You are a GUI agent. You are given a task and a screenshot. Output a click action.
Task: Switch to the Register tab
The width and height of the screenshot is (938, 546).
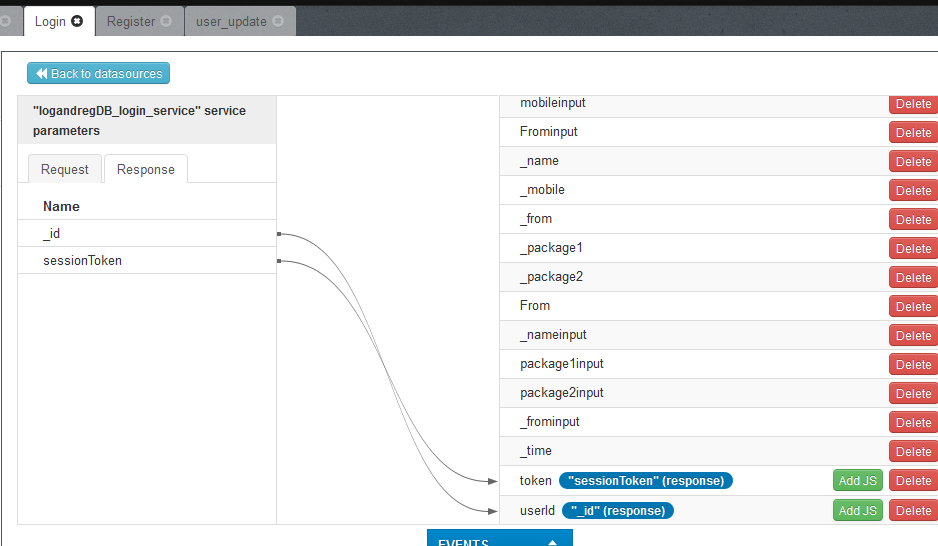[x=131, y=21]
